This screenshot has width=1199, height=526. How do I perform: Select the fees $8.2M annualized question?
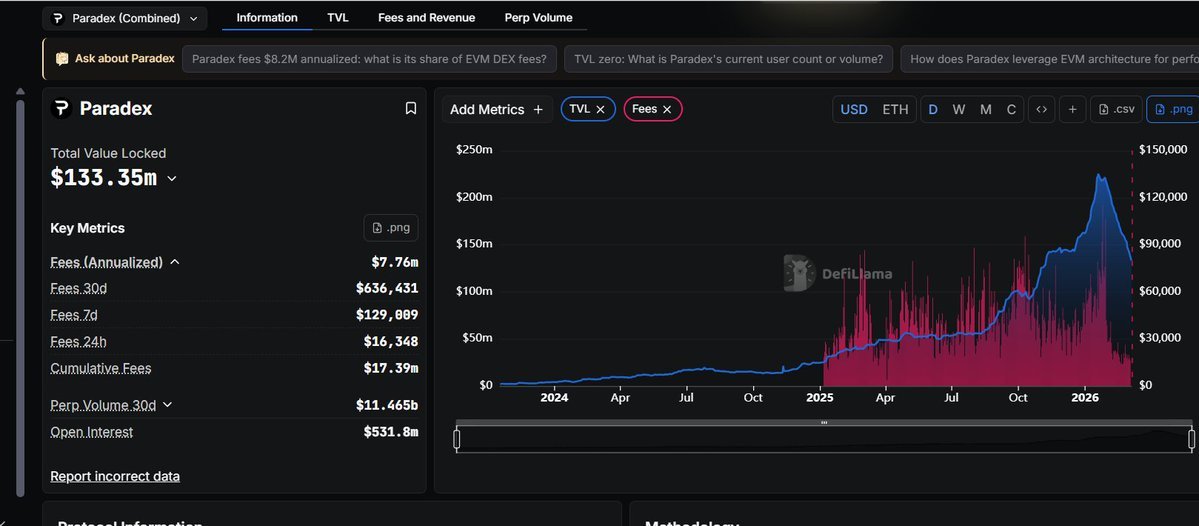pos(369,59)
